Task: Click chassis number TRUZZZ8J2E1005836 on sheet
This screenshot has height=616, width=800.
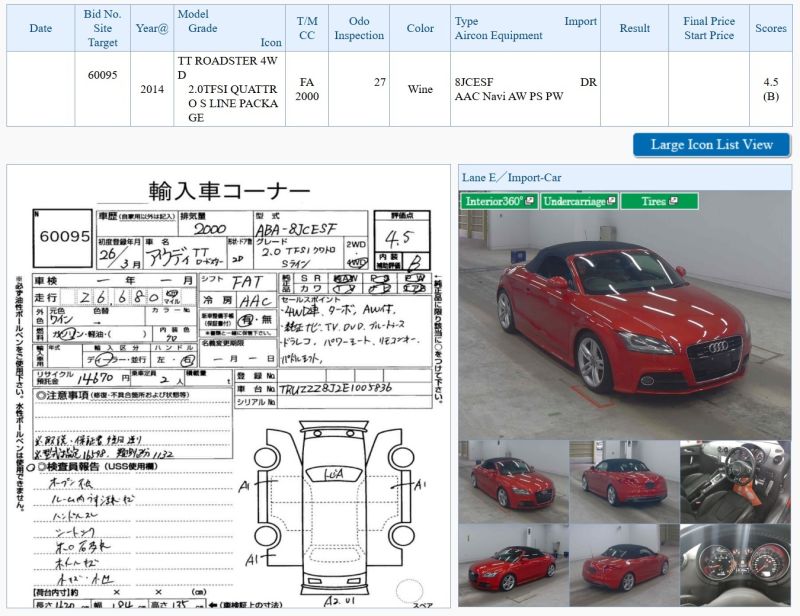Action: coord(336,388)
